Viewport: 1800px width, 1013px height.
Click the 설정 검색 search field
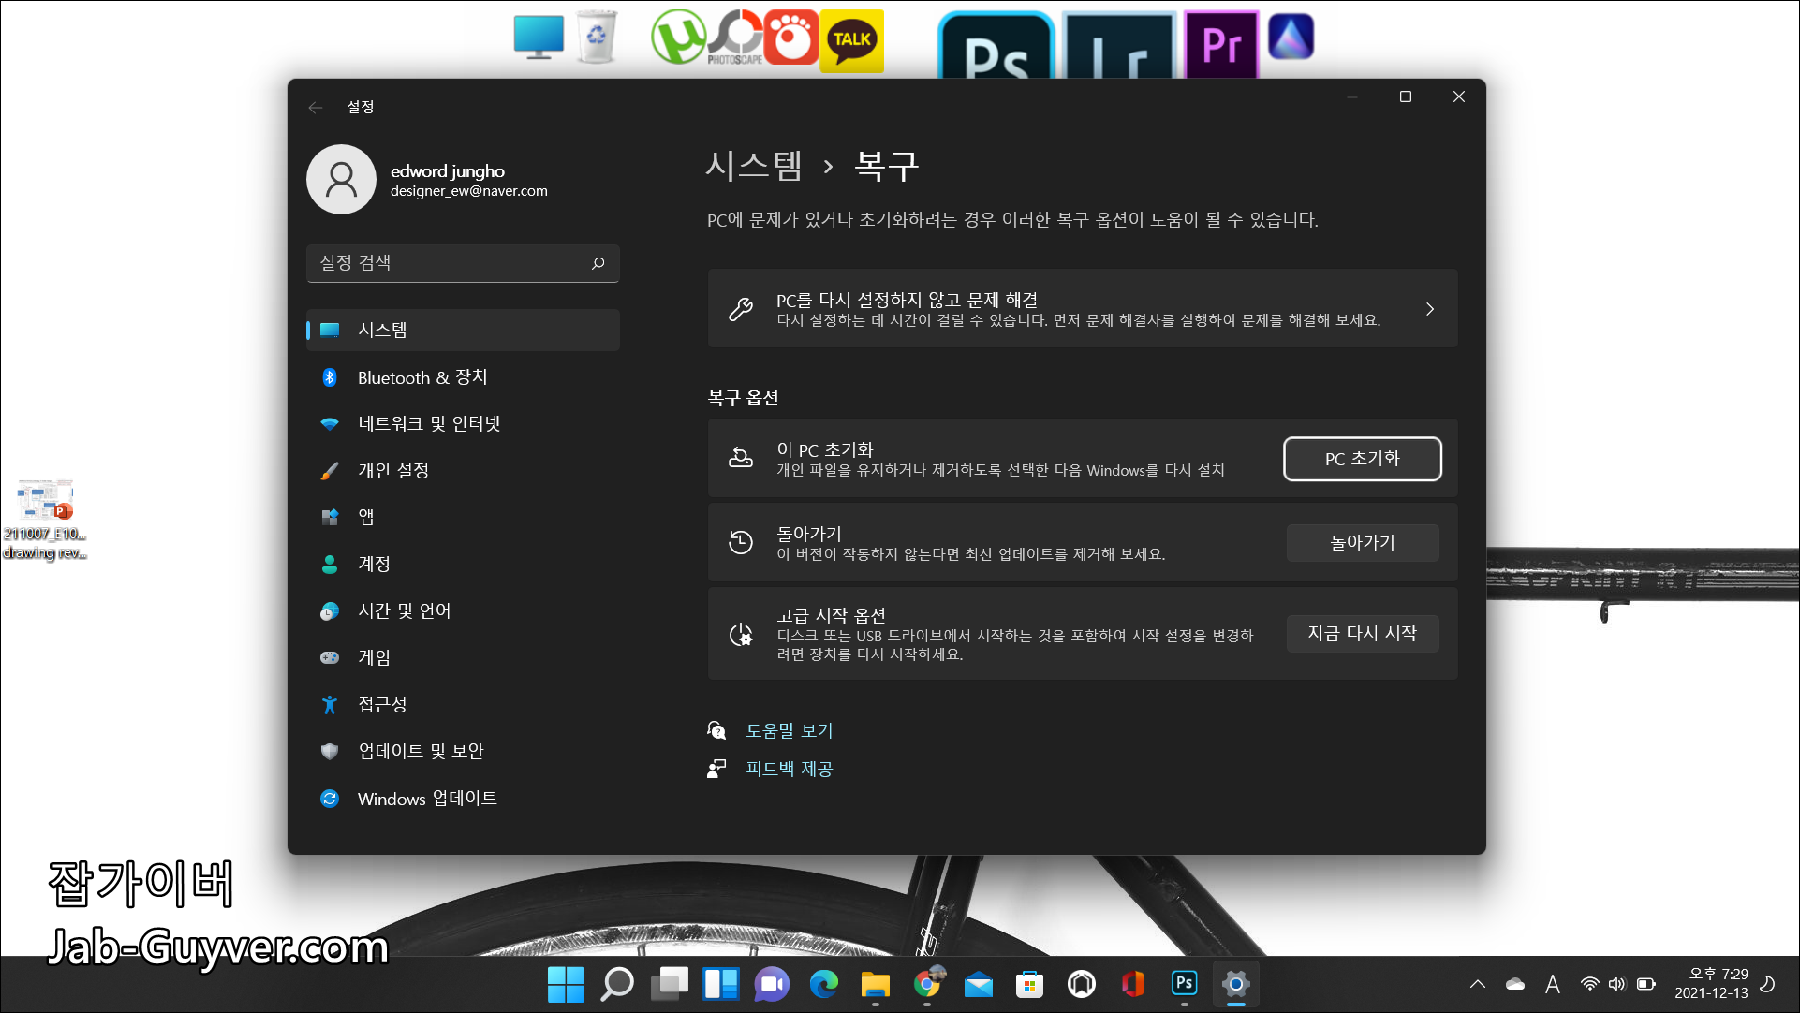click(462, 263)
